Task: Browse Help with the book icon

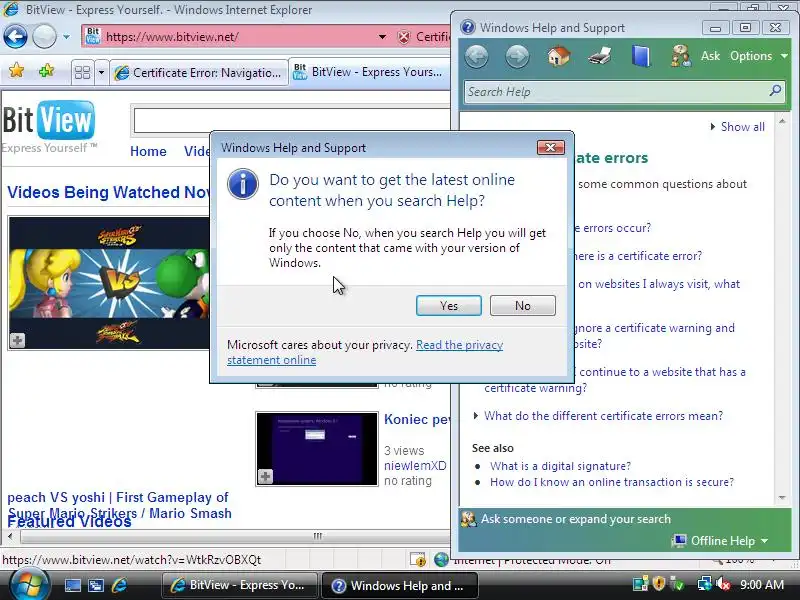Action: tap(641, 56)
